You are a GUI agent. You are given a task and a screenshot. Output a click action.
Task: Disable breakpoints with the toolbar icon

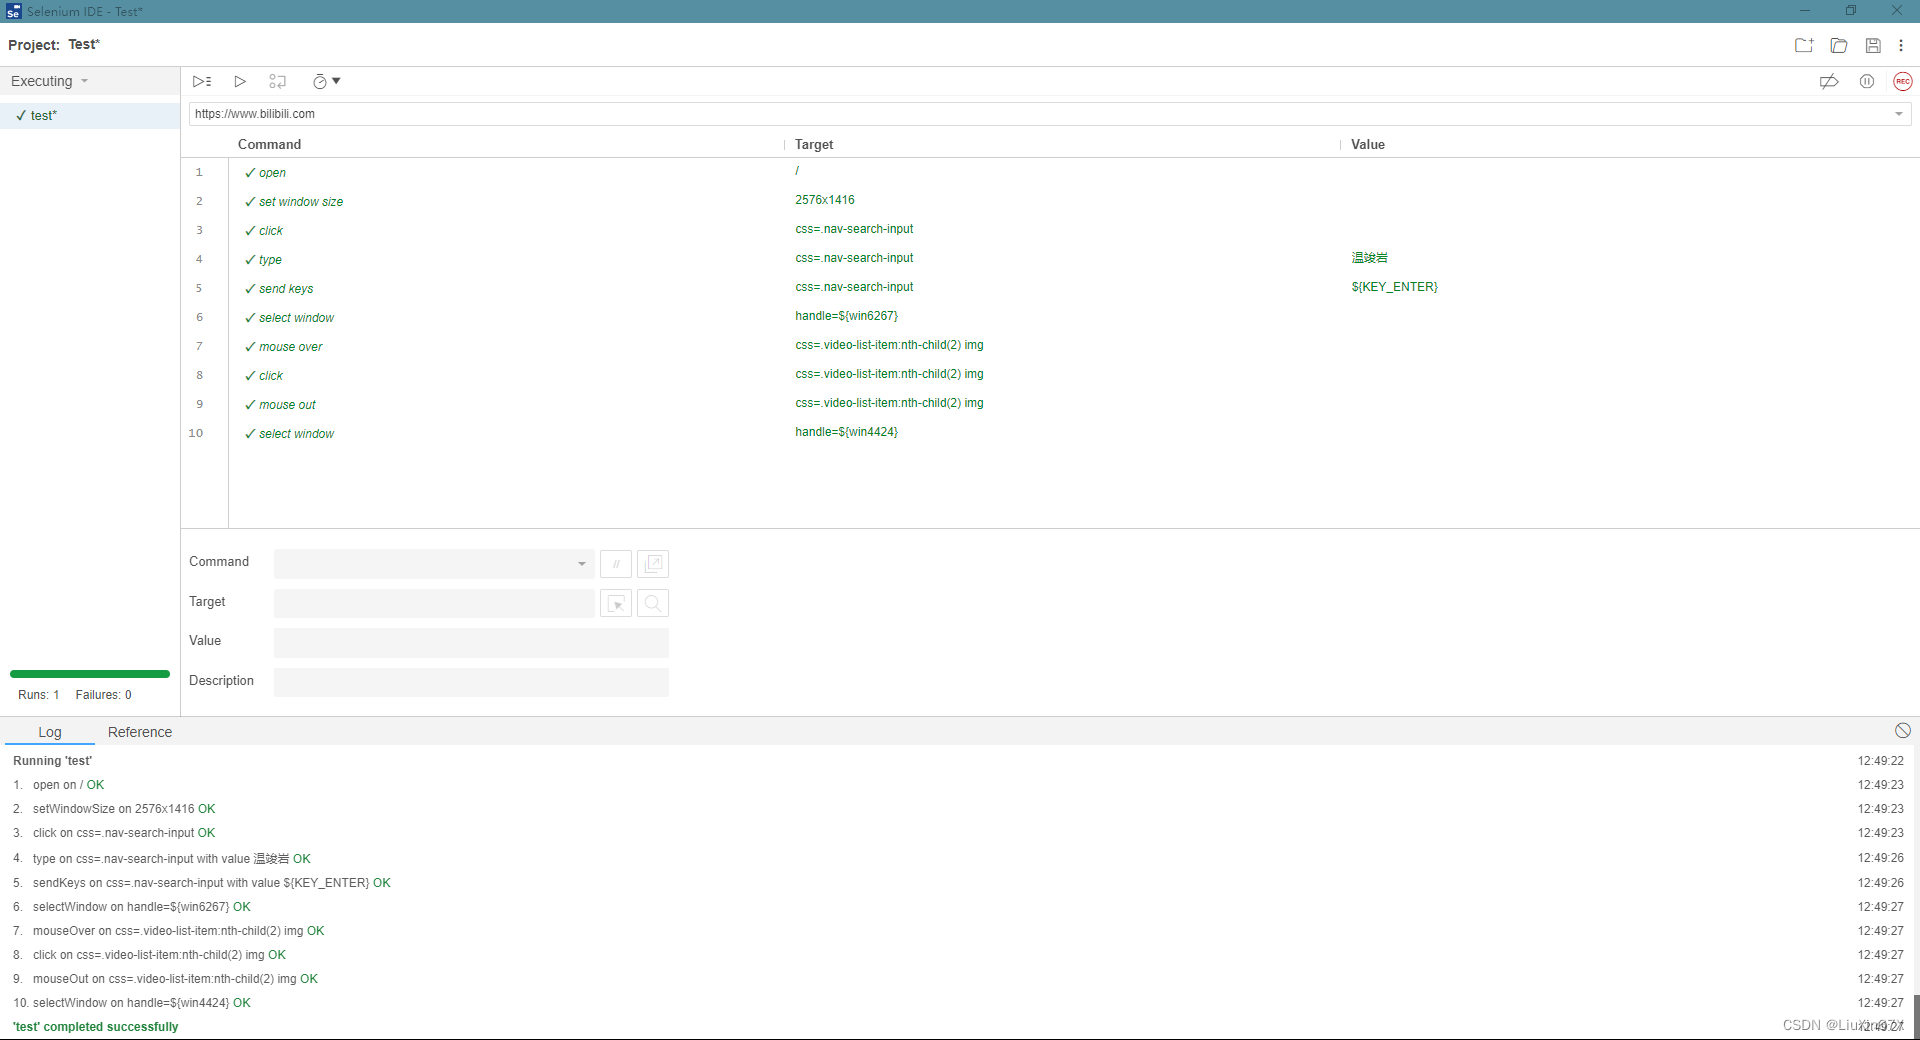1829,81
